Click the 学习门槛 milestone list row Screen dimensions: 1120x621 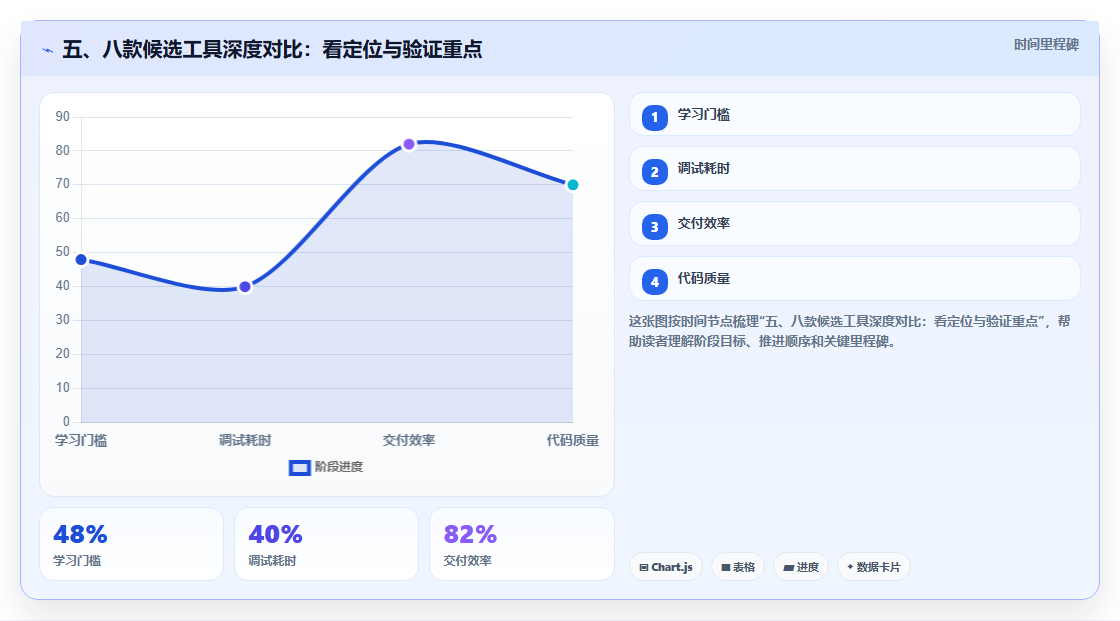854,114
